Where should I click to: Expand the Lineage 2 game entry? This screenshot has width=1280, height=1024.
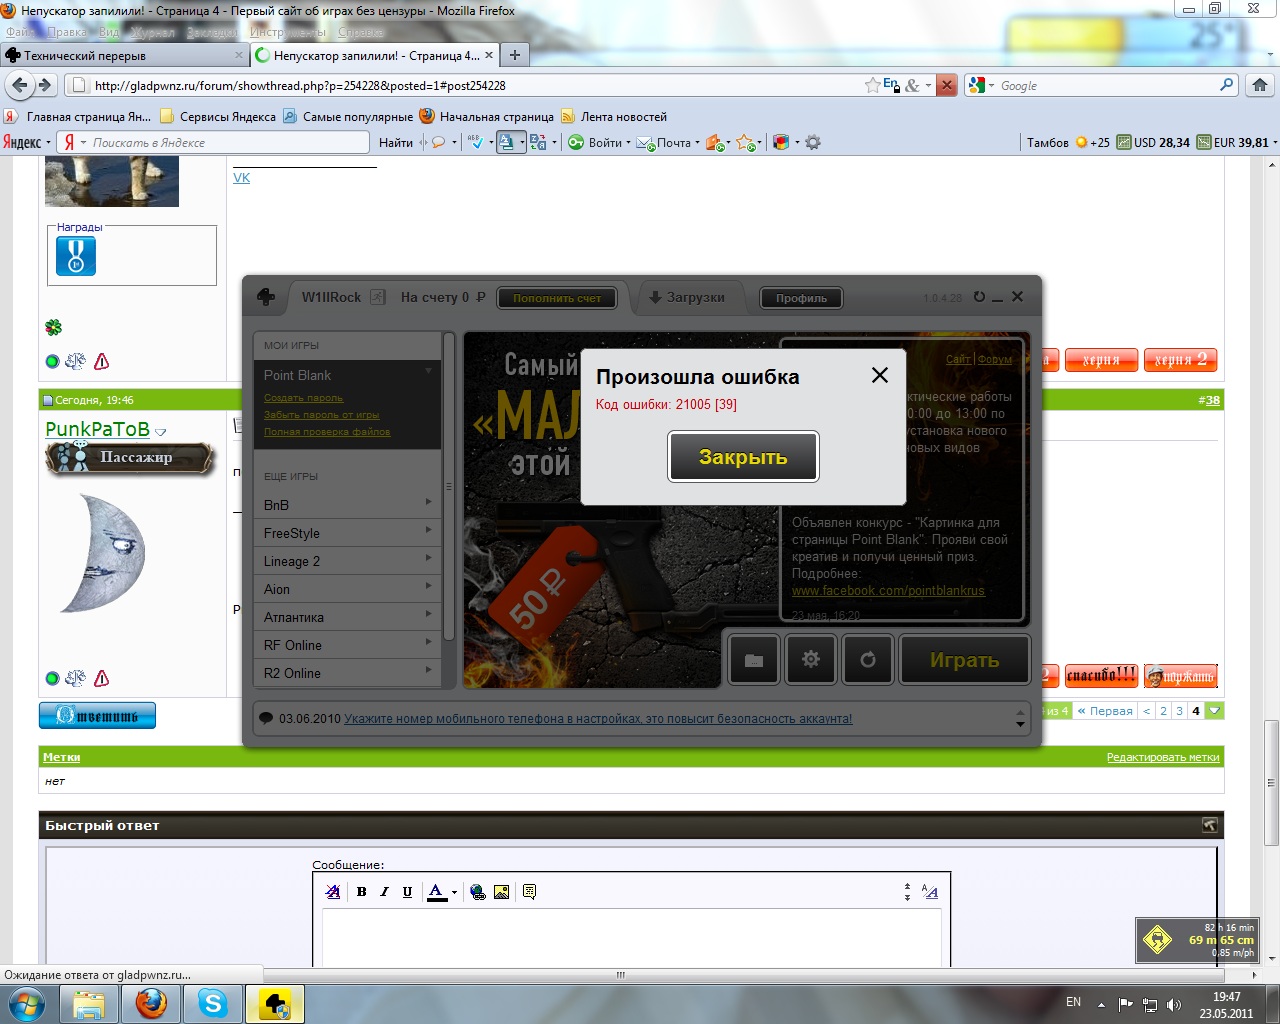347,561
